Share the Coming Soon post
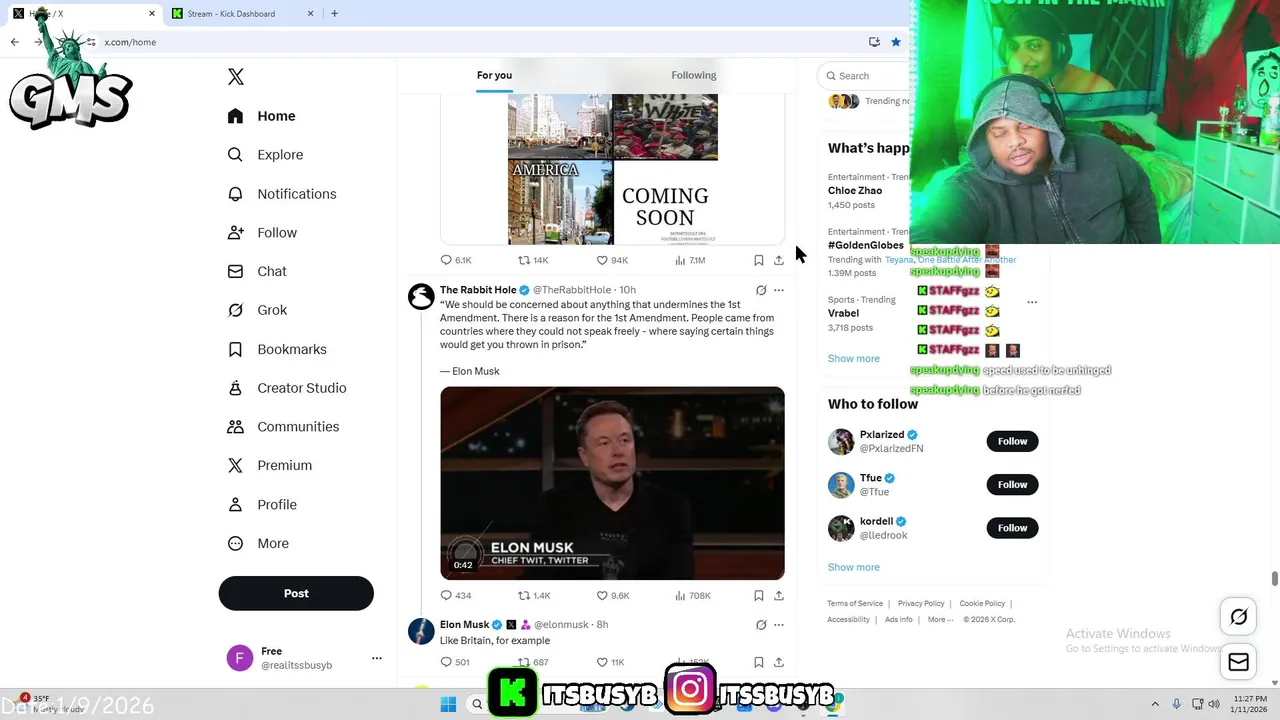The height and width of the screenshot is (720, 1280). pyautogui.click(x=779, y=260)
